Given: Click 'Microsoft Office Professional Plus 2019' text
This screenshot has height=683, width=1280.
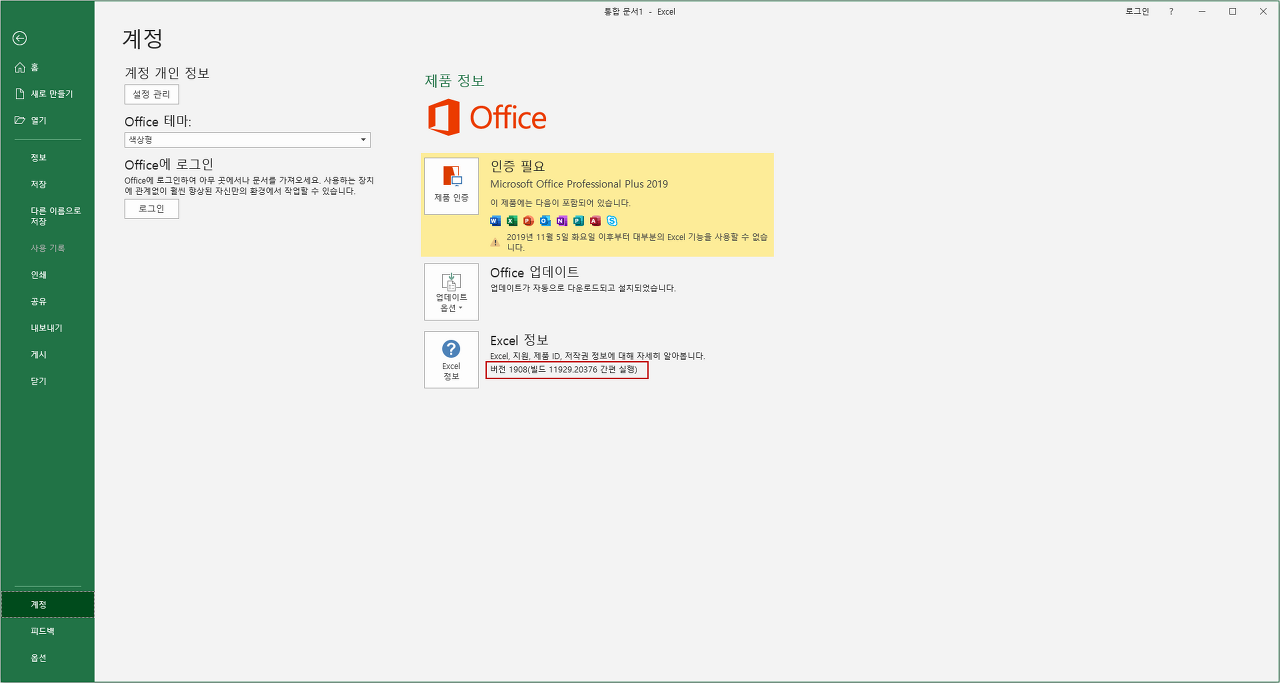Looking at the screenshot, I should 579,184.
